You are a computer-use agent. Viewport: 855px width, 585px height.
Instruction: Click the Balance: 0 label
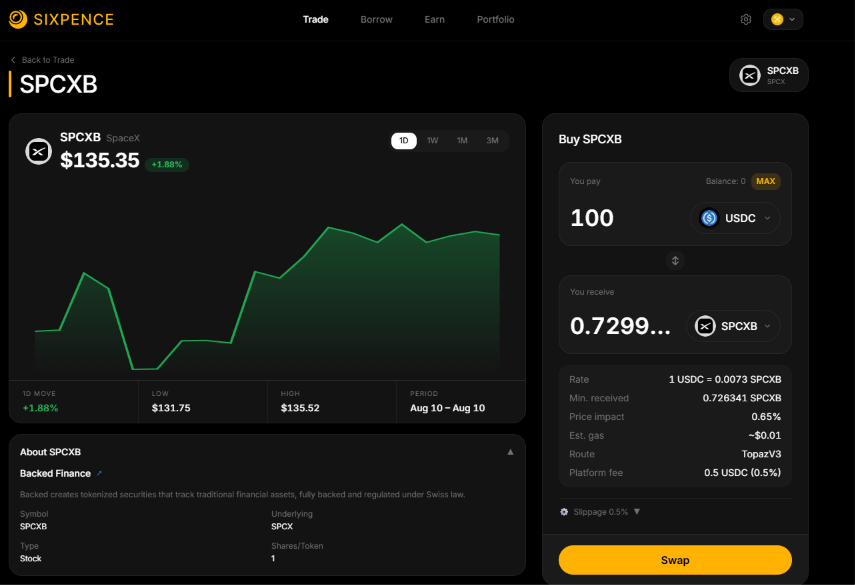point(725,181)
